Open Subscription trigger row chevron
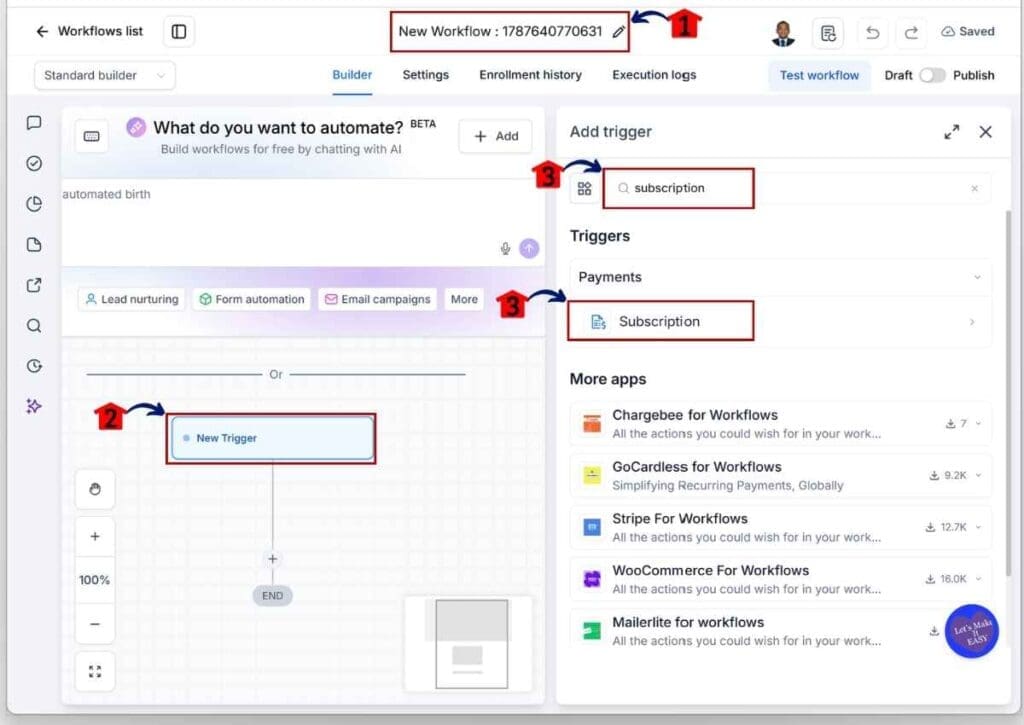This screenshot has width=1024, height=725. coord(972,322)
